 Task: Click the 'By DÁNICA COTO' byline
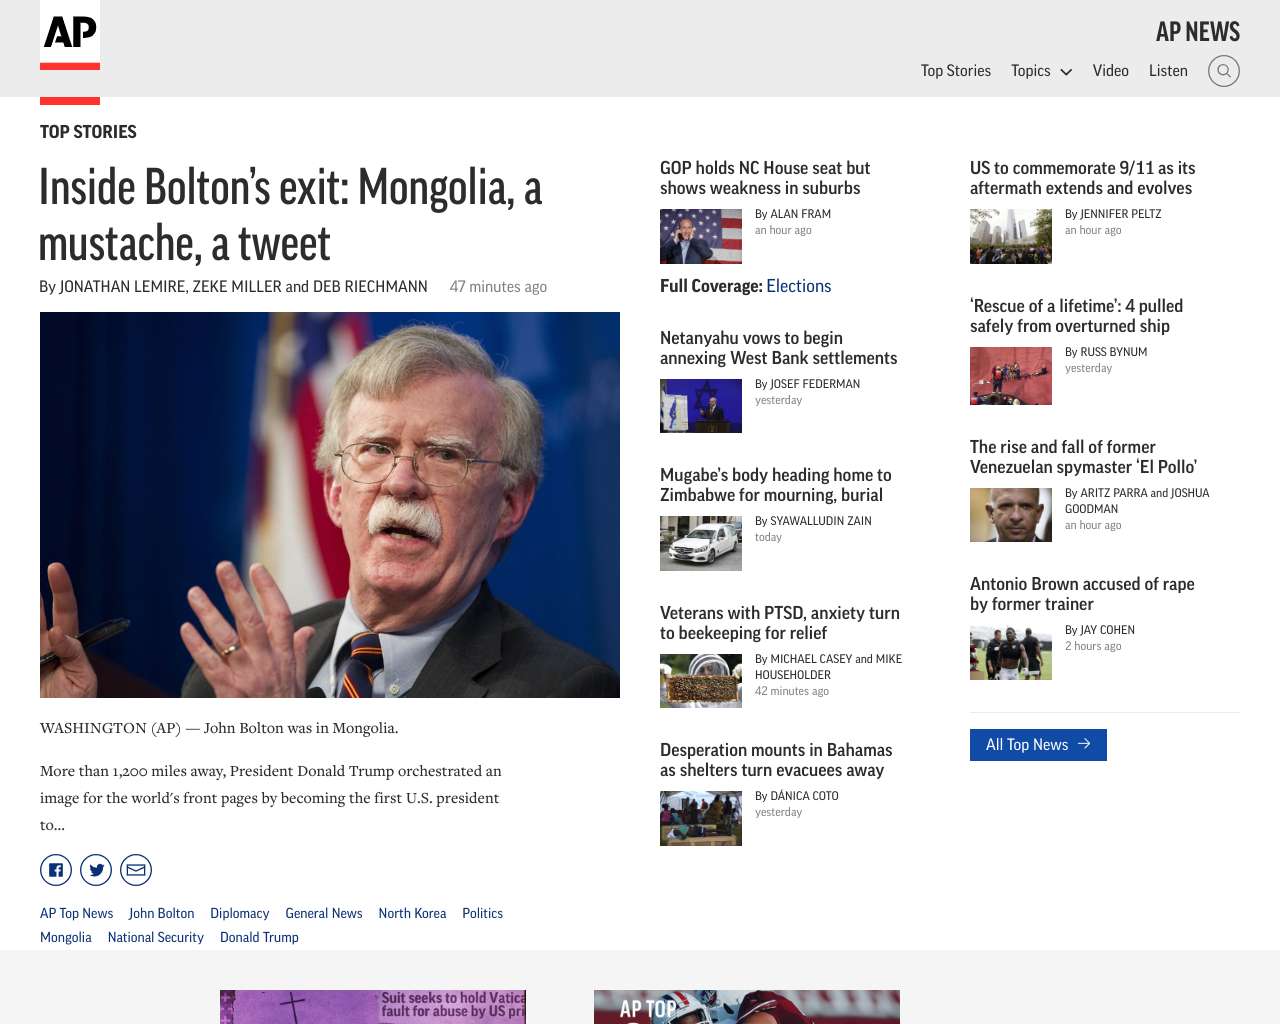(797, 796)
